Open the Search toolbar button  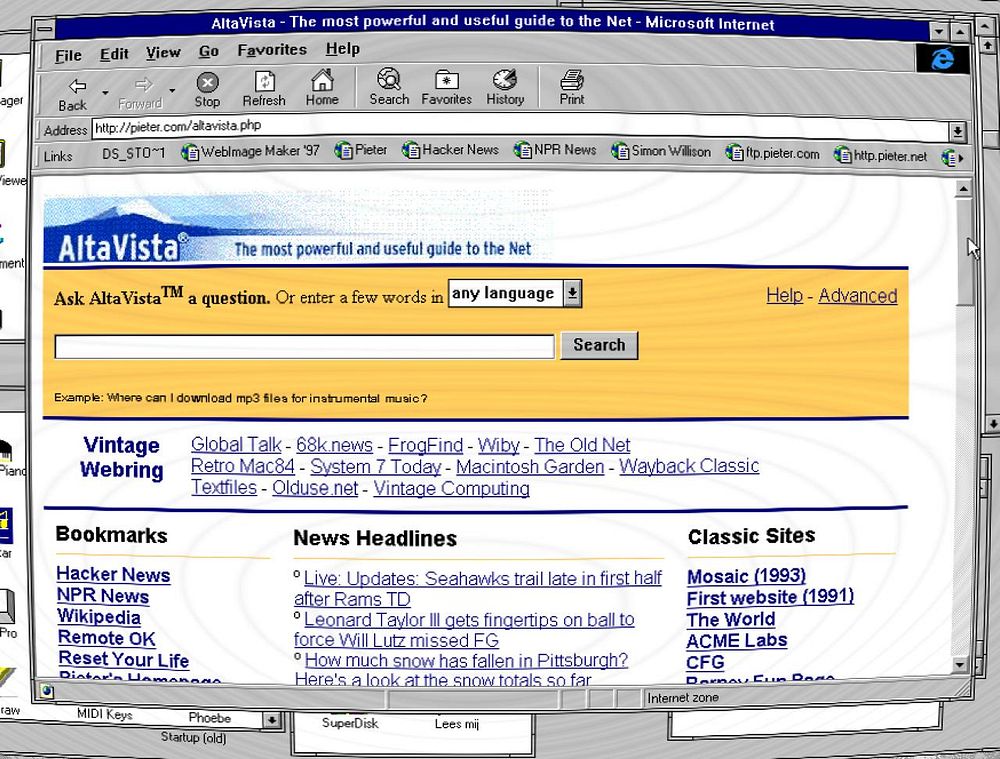click(389, 87)
